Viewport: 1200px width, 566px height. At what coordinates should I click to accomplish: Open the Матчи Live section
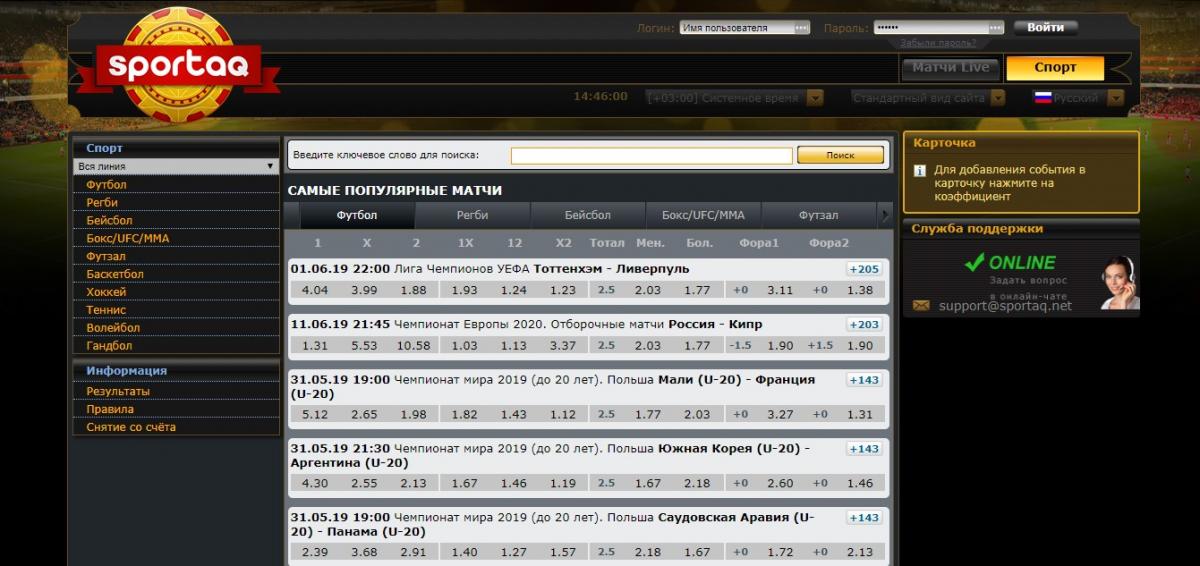click(951, 68)
